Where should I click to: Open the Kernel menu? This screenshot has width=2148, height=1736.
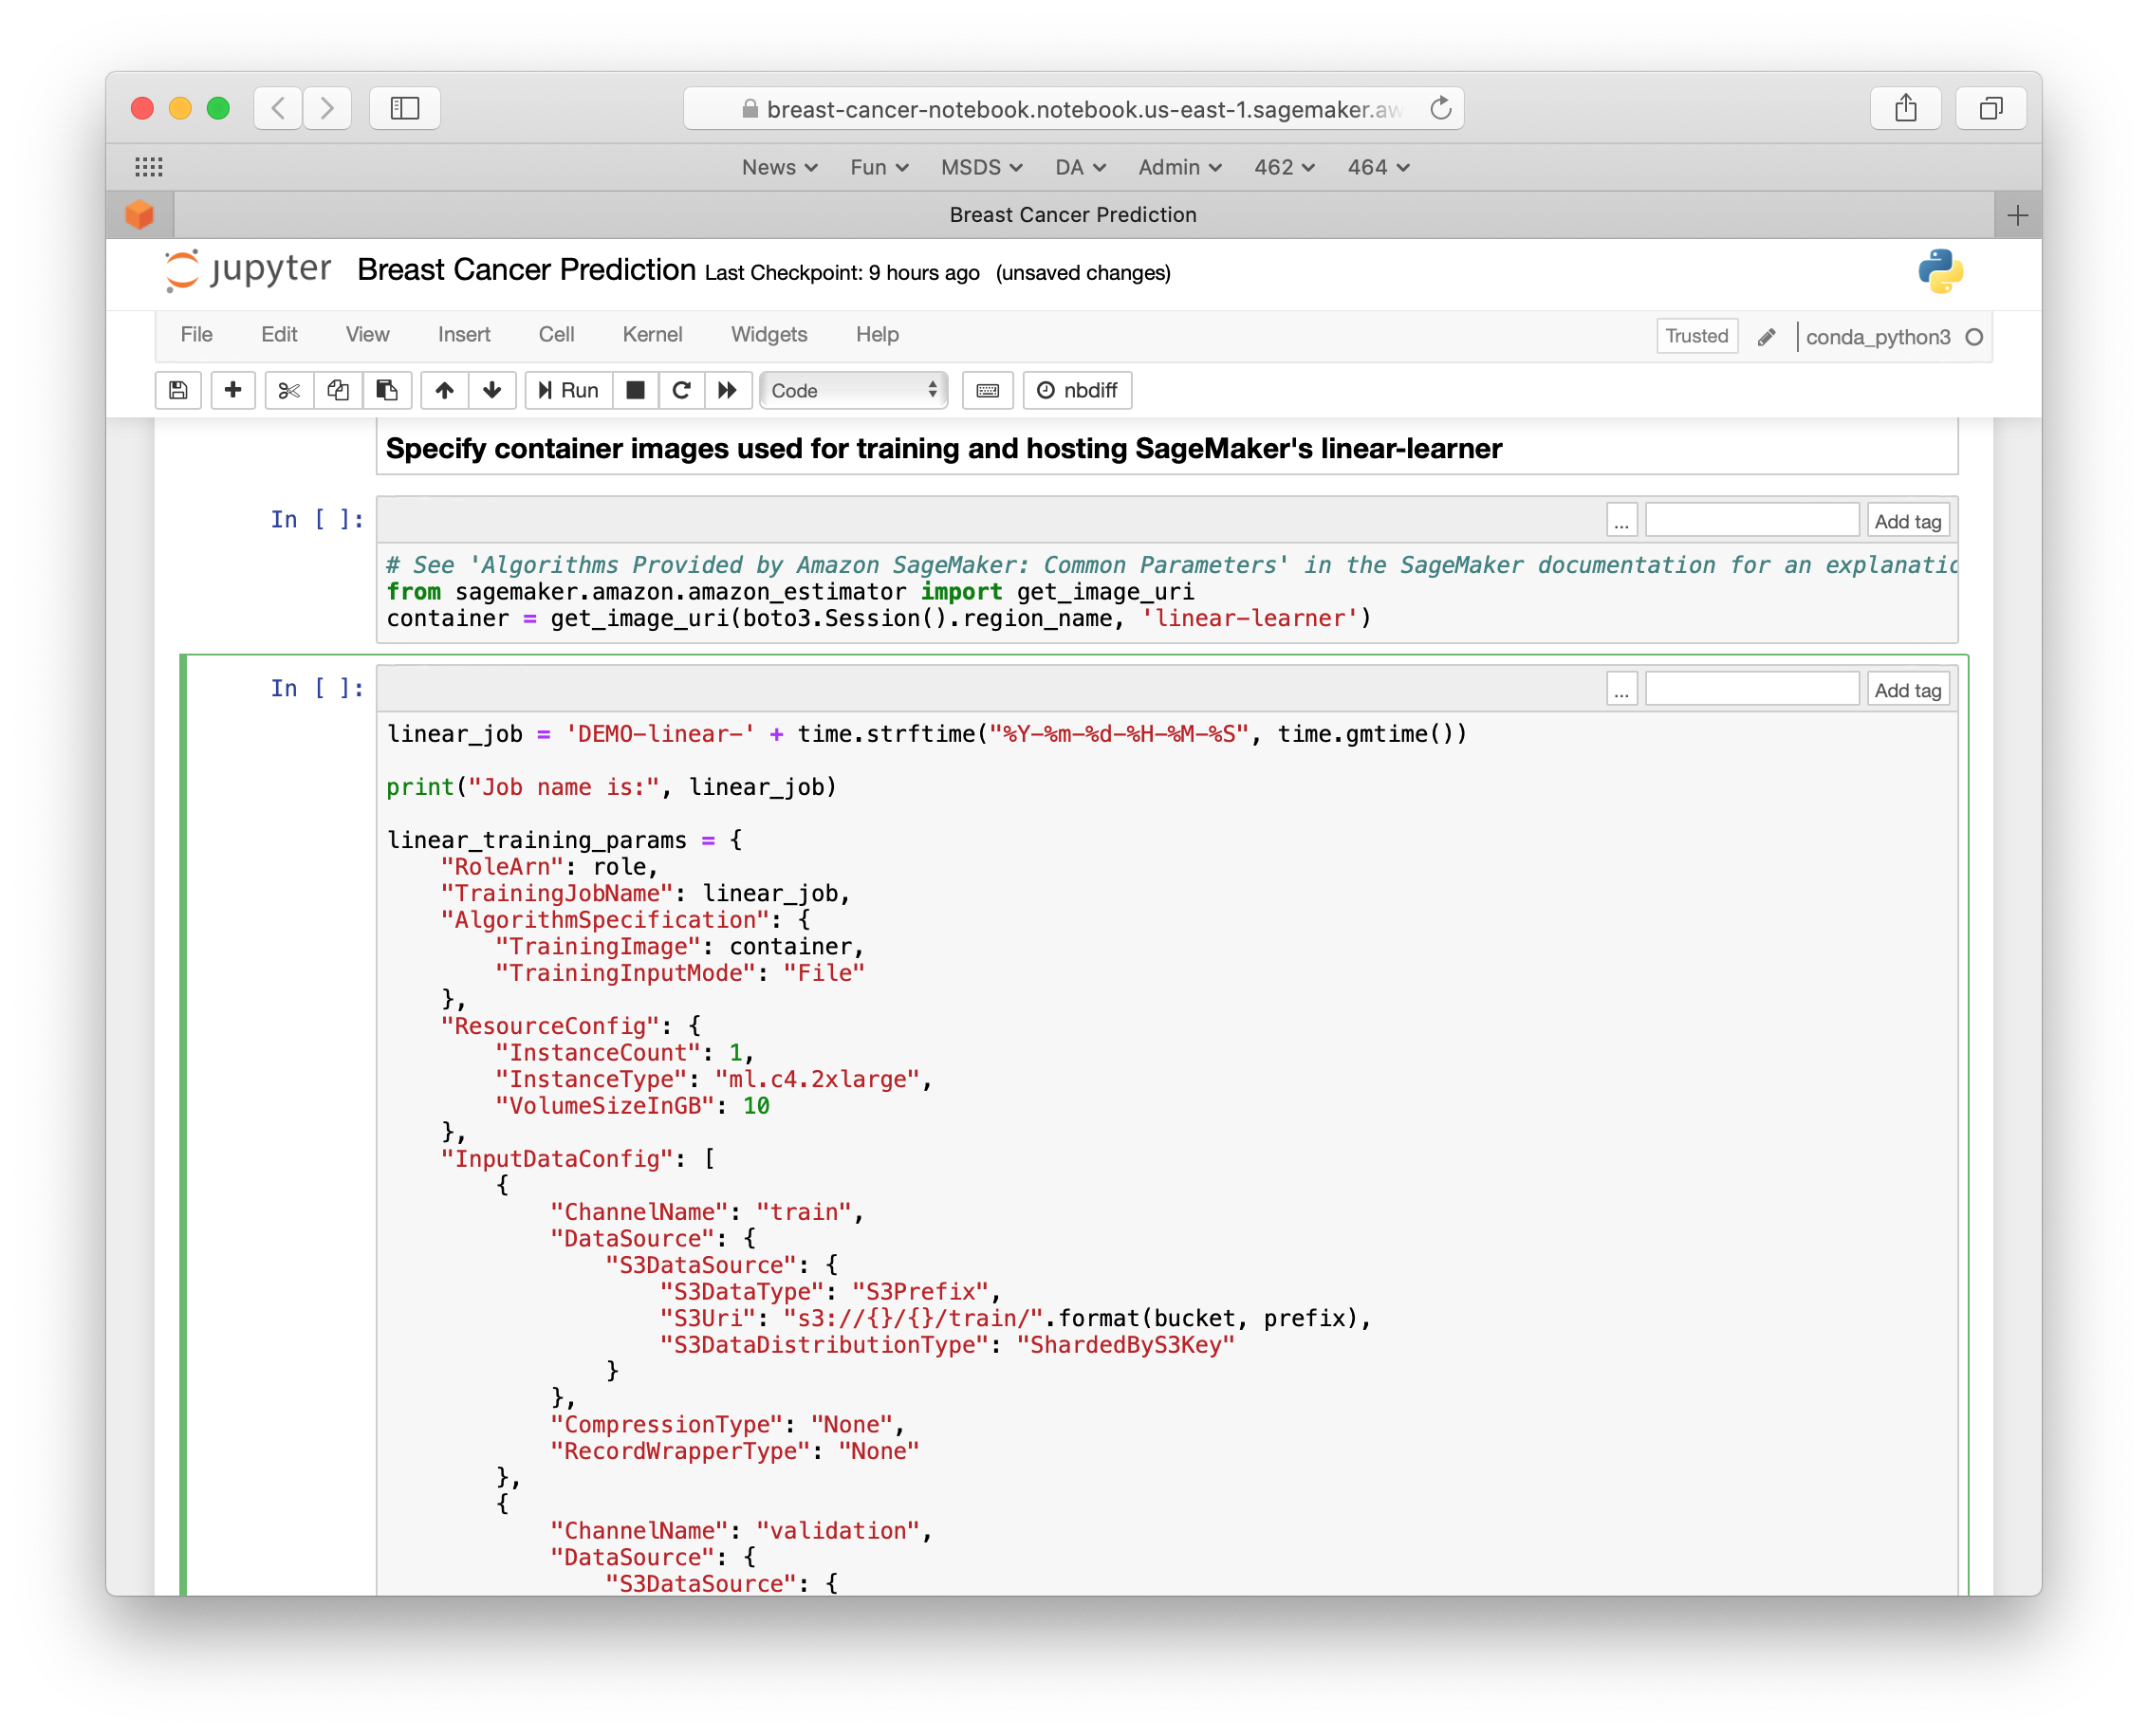click(652, 335)
